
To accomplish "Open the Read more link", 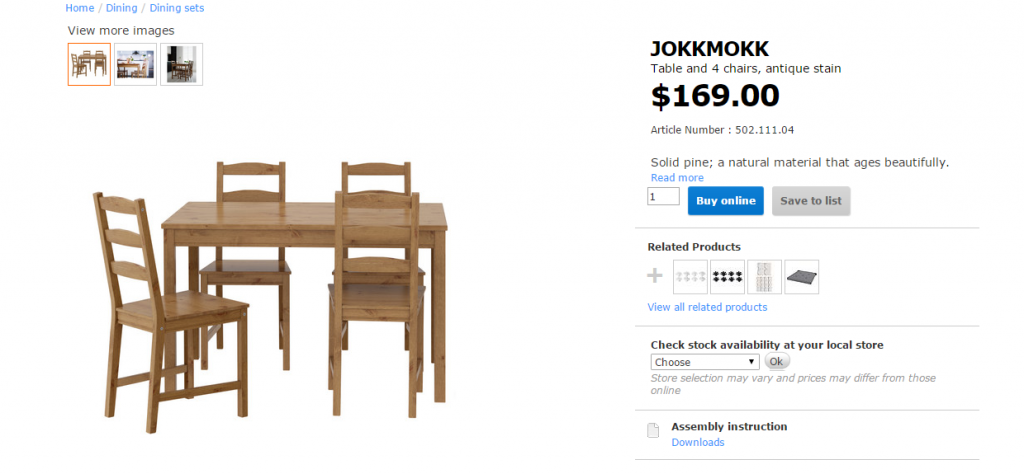I will pyautogui.click(x=677, y=178).
